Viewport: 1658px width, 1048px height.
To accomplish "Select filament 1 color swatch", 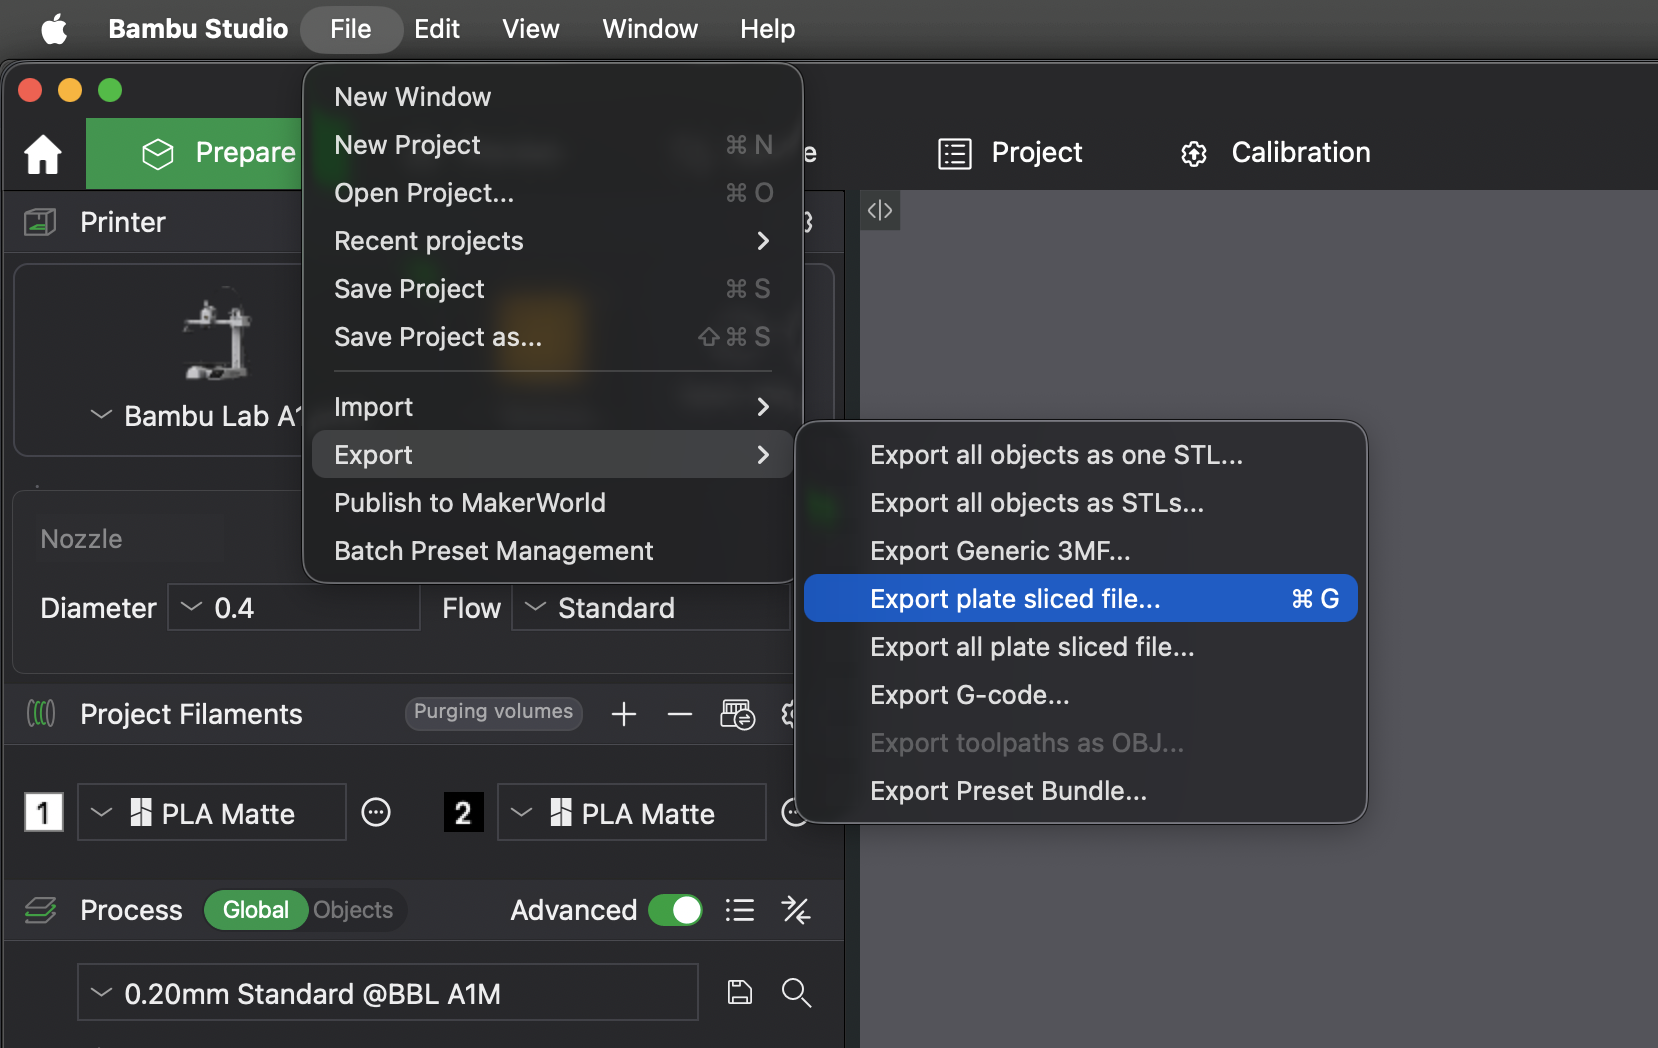I will (44, 813).
